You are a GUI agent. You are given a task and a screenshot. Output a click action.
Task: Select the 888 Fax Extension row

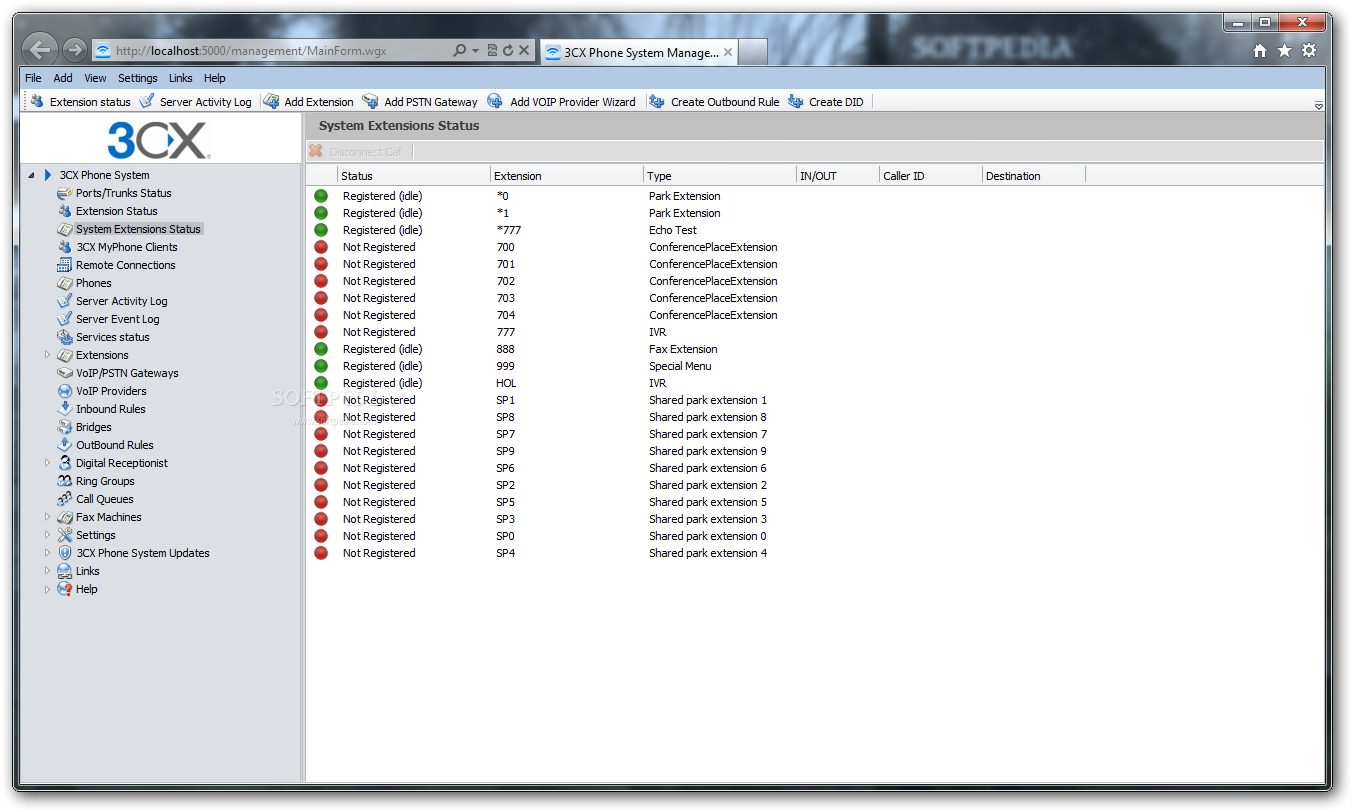tap(814, 349)
